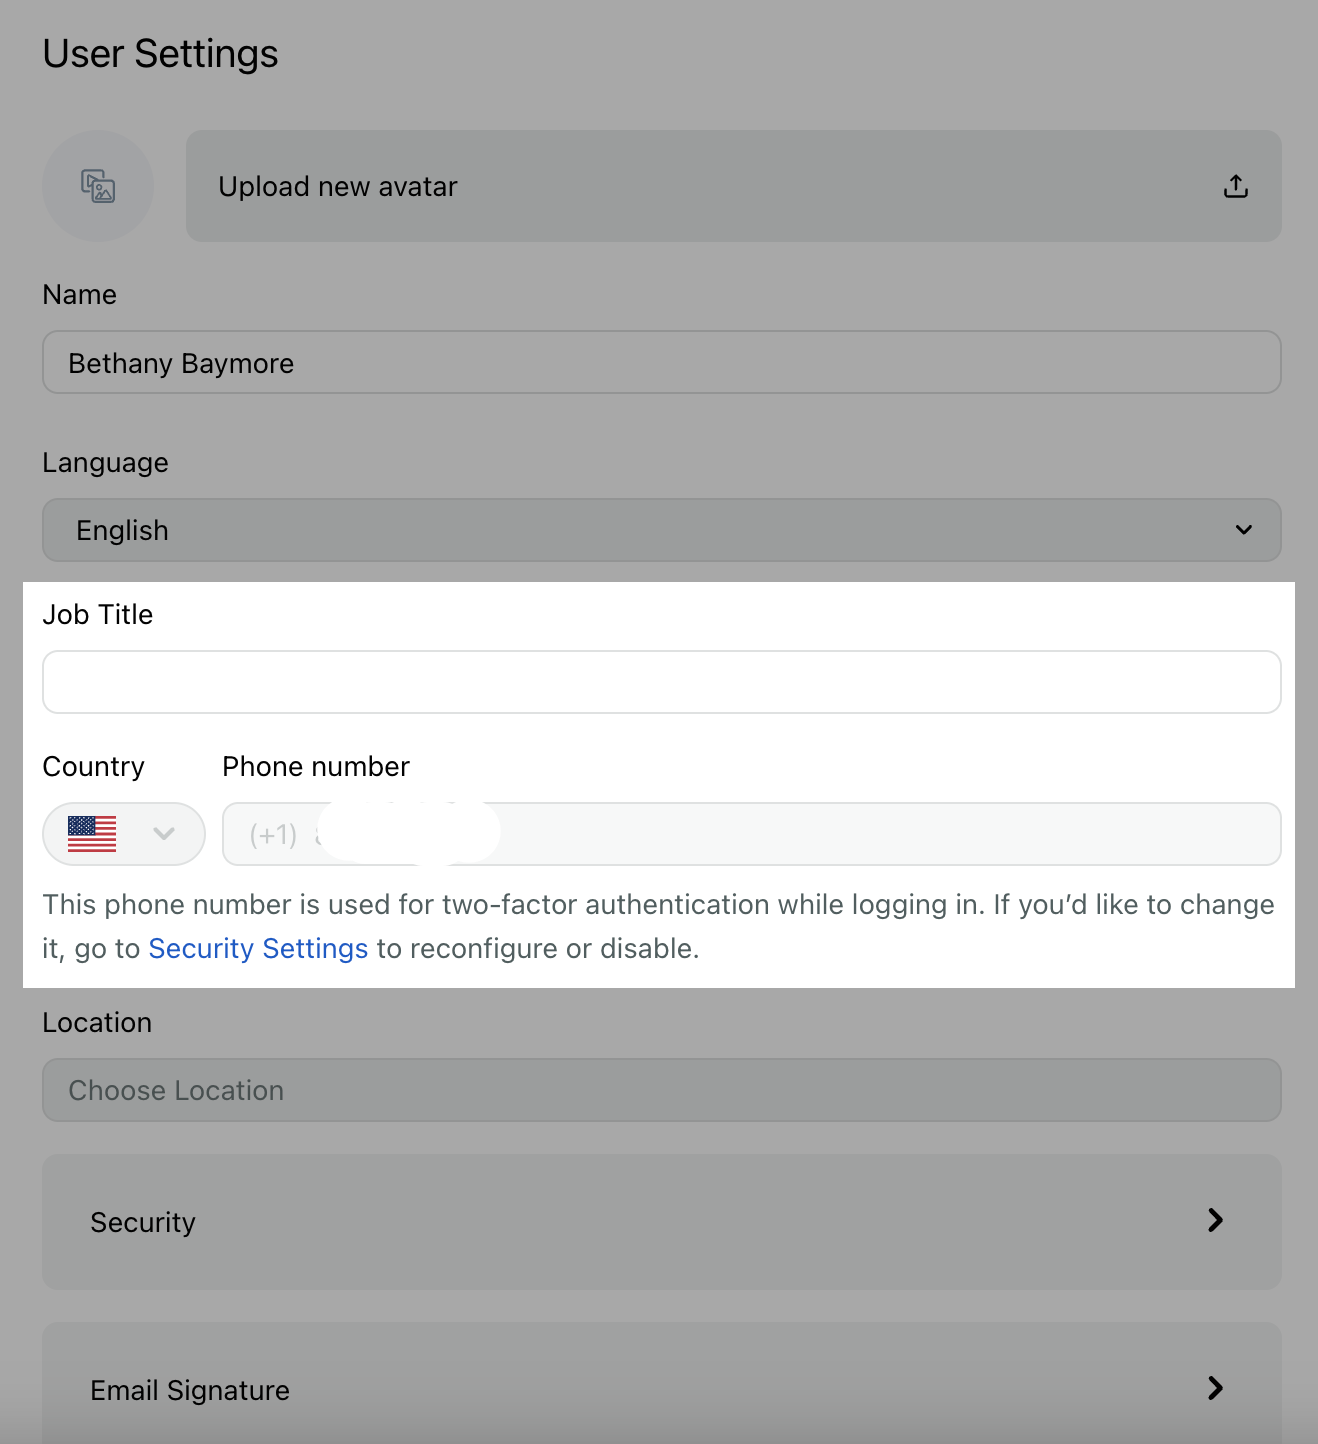Click the US flag icon
The image size is (1318, 1444).
pyautogui.click(x=92, y=834)
